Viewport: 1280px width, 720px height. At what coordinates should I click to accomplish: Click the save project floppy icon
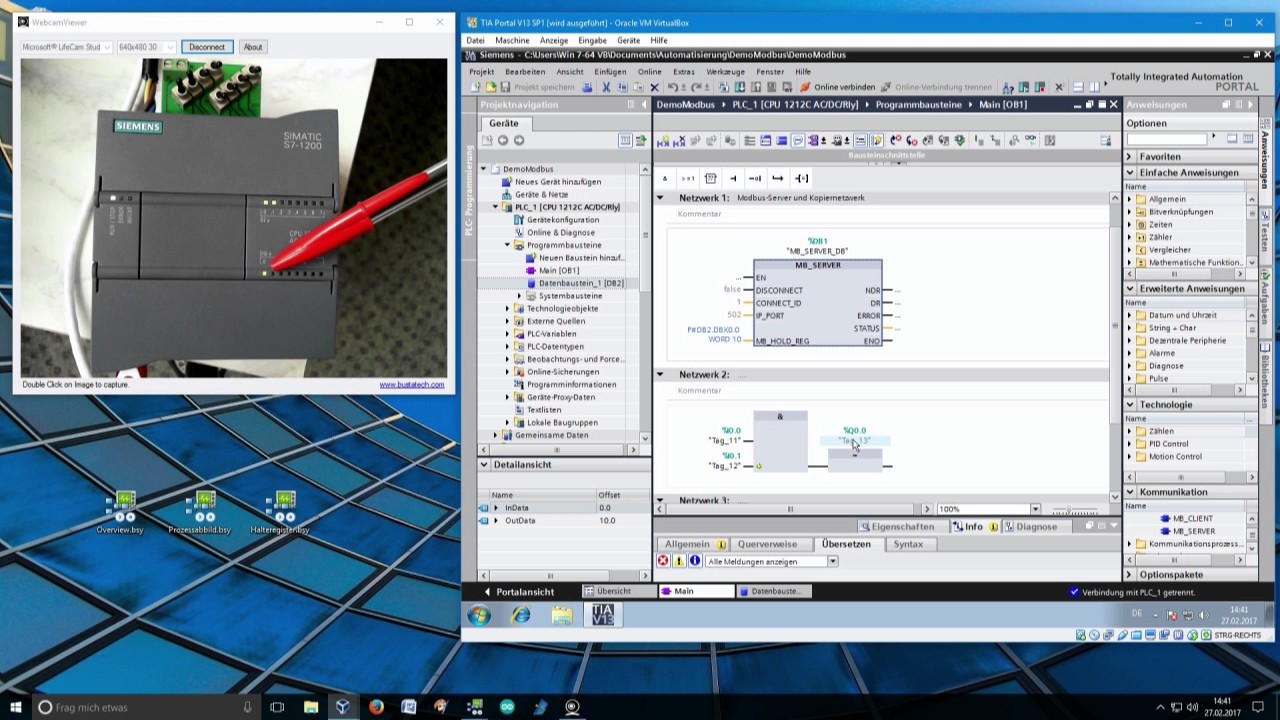tap(505, 87)
